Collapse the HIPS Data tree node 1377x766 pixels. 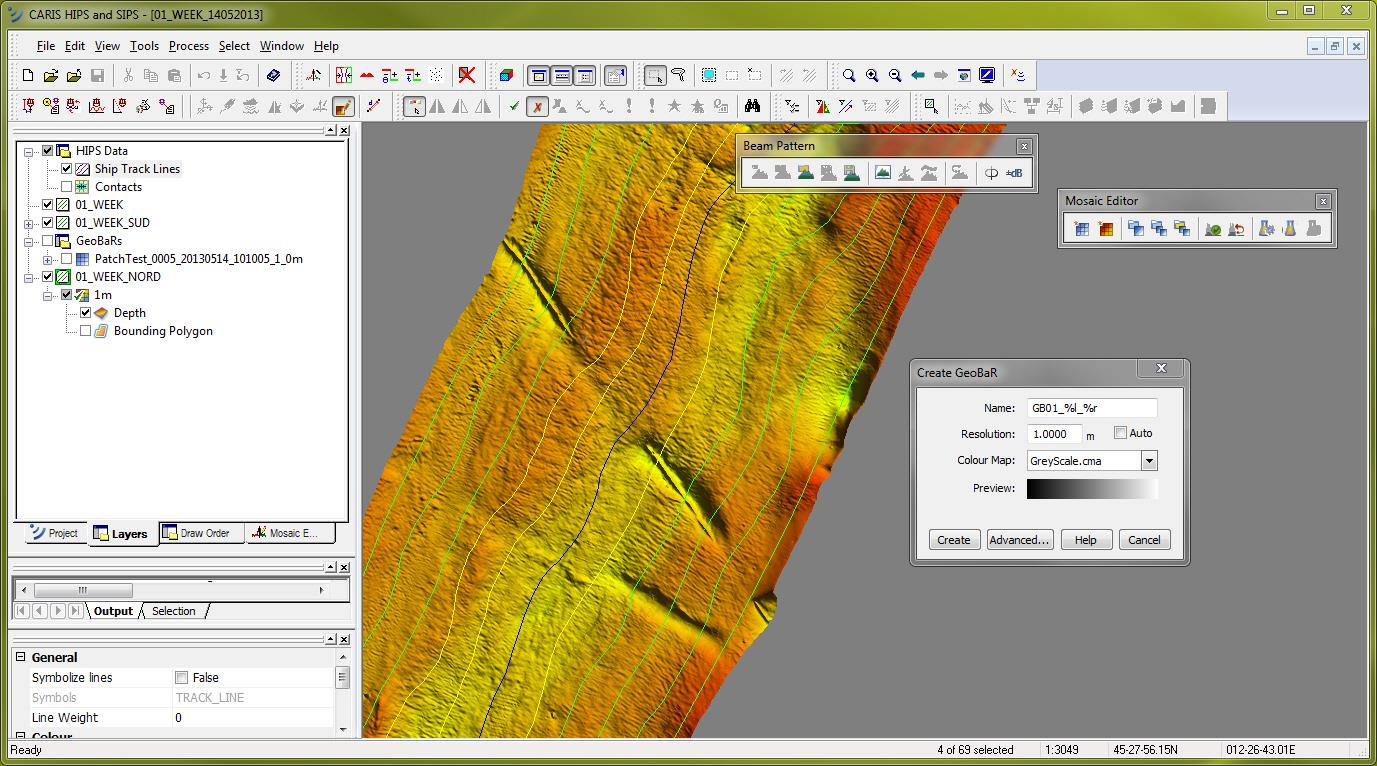coord(29,151)
